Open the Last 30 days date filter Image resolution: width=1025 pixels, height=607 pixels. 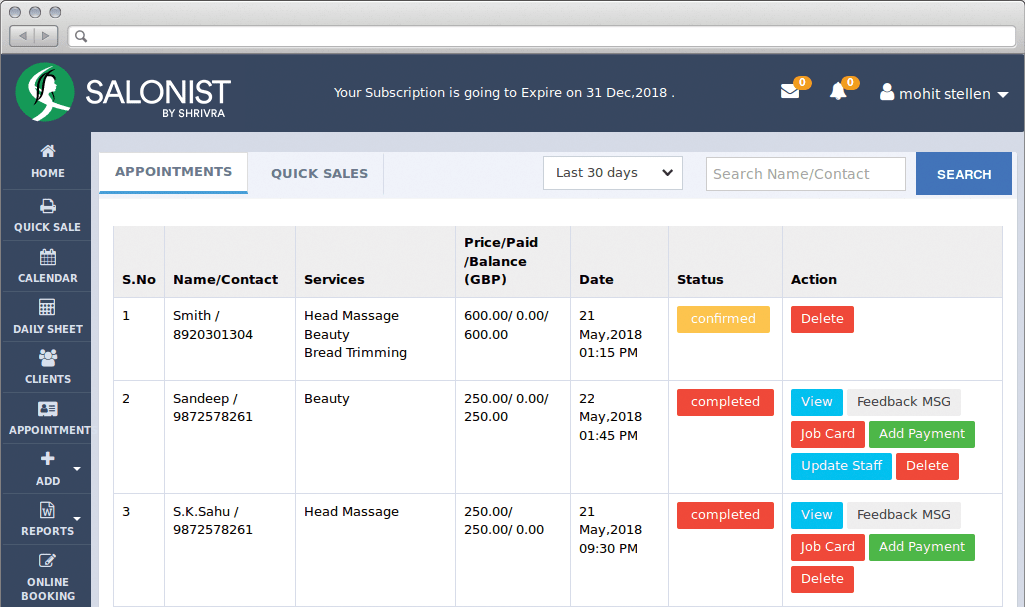[x=613, y=173]
